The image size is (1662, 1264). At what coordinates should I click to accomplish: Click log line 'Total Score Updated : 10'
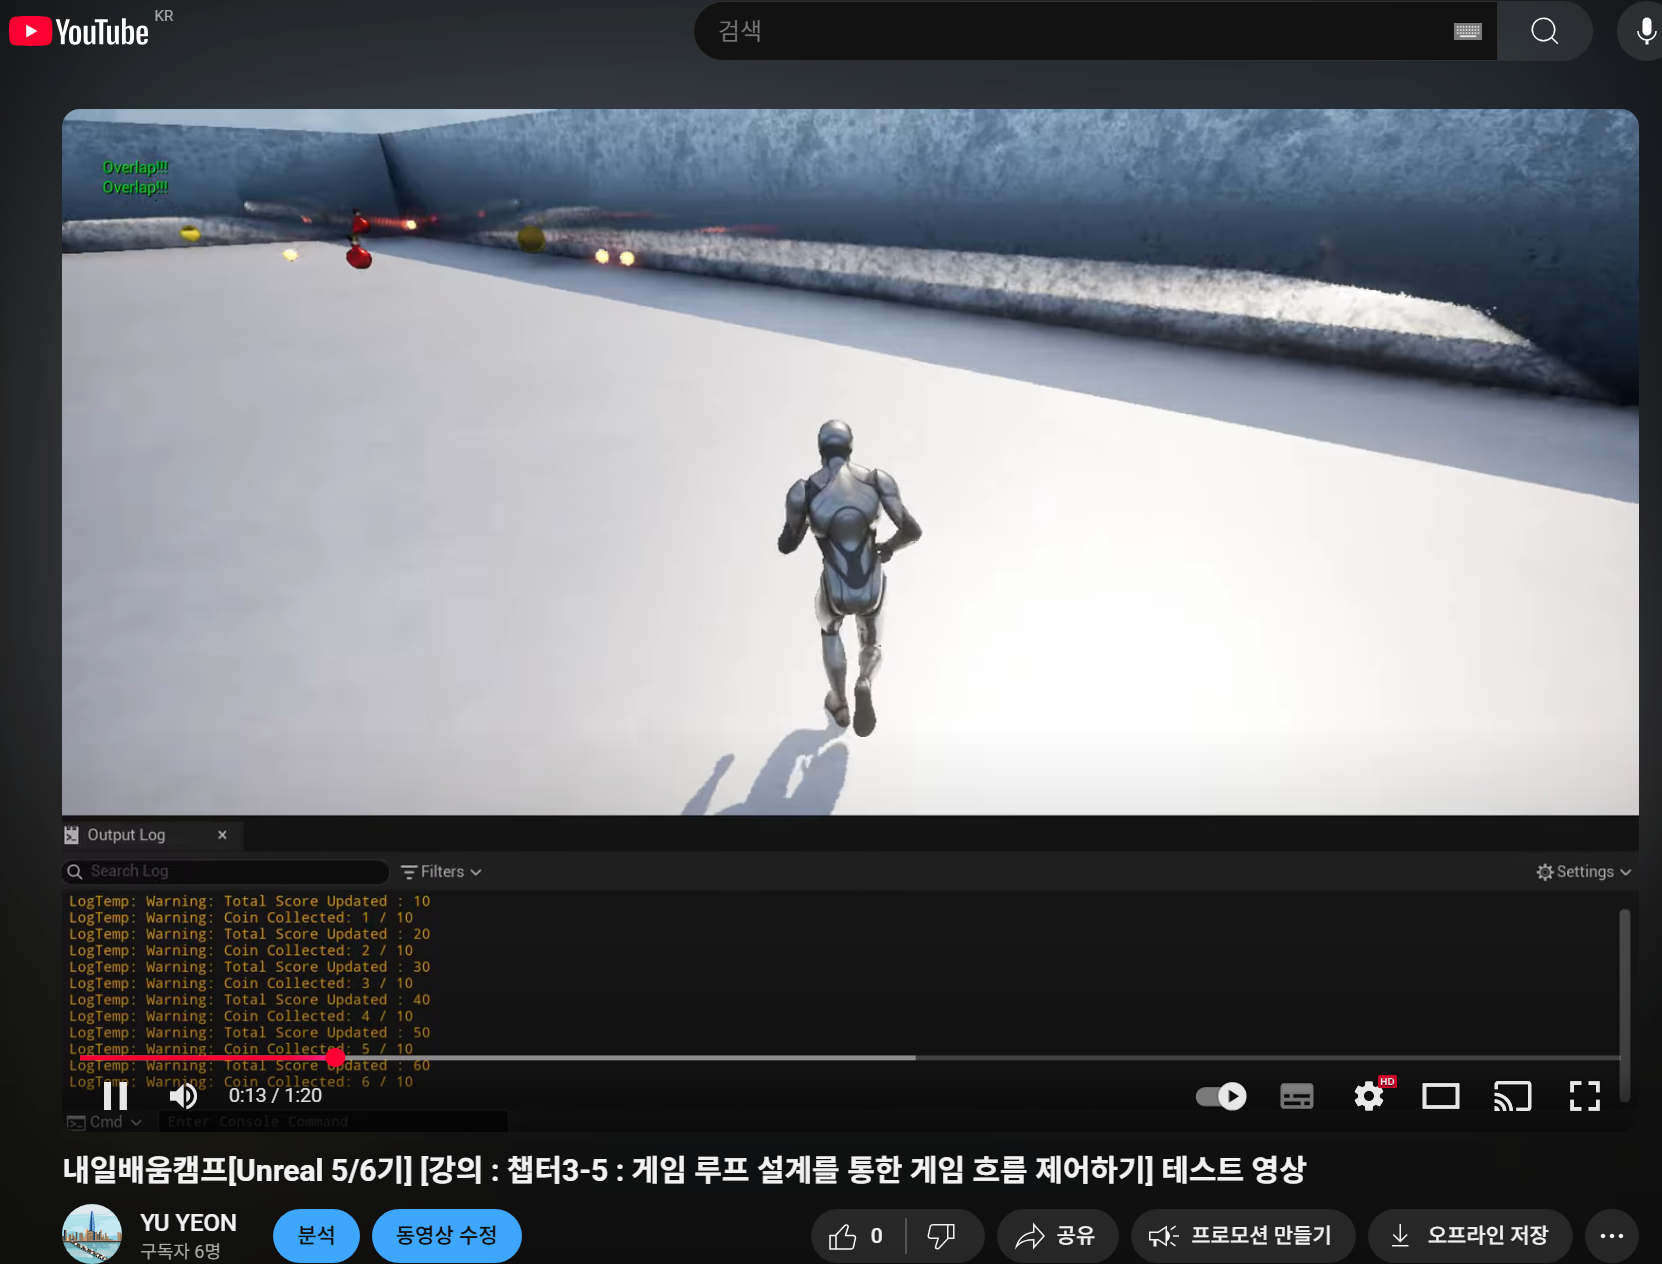click(x=250, y=901)
